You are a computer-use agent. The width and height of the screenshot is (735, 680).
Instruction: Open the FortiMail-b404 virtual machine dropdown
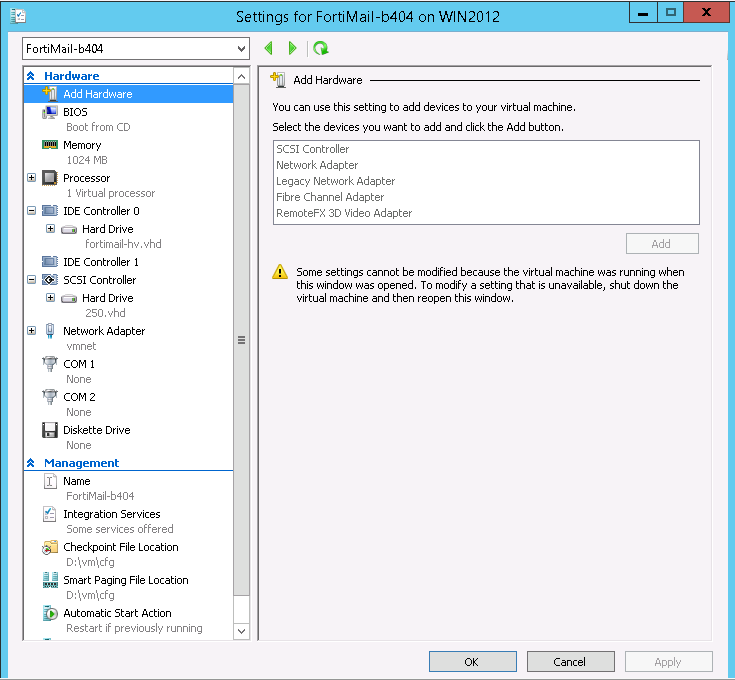[x=241, y=48]
